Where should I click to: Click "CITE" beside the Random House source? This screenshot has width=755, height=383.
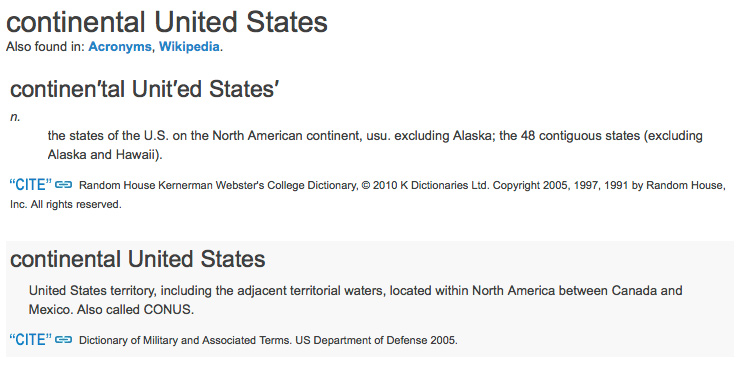click(x=30, y=185)
